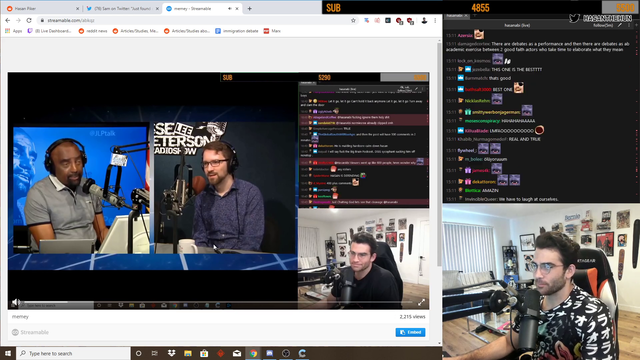The height and width of the screenshot is (360, 640).
Task: Open a new browser tab
Action: [x=249, y=9]
